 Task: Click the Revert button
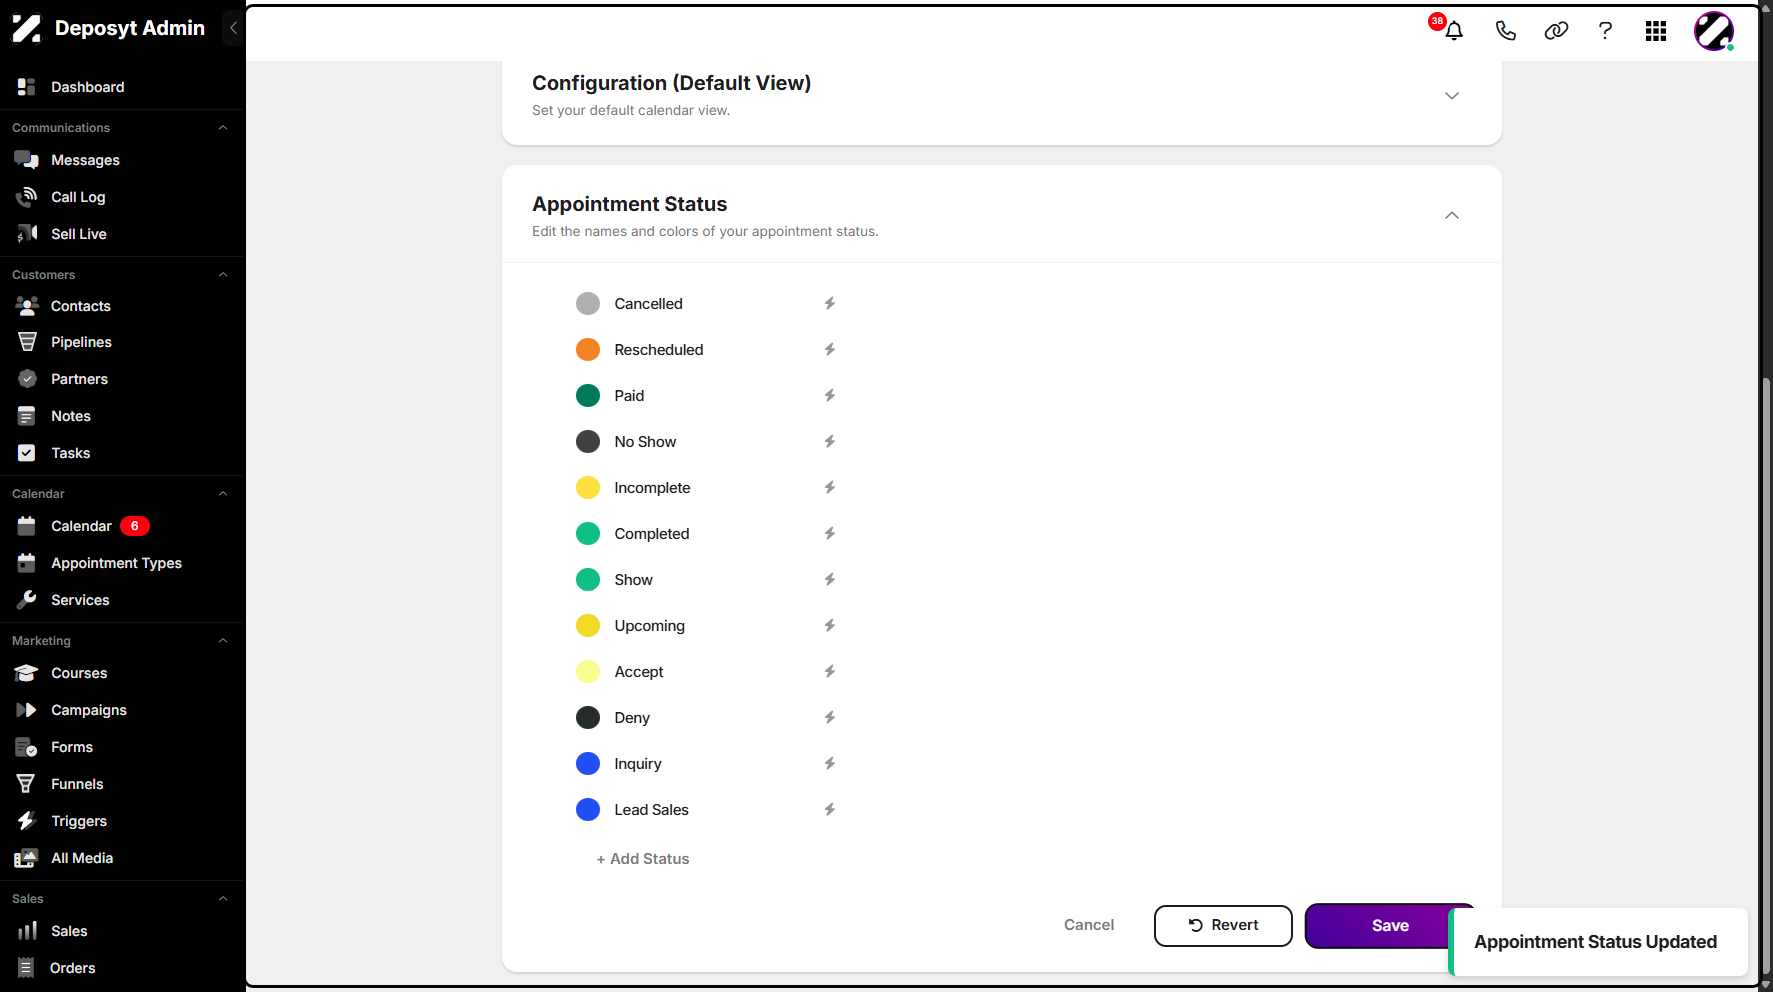pyautogui.click(x=1223, y=926)
